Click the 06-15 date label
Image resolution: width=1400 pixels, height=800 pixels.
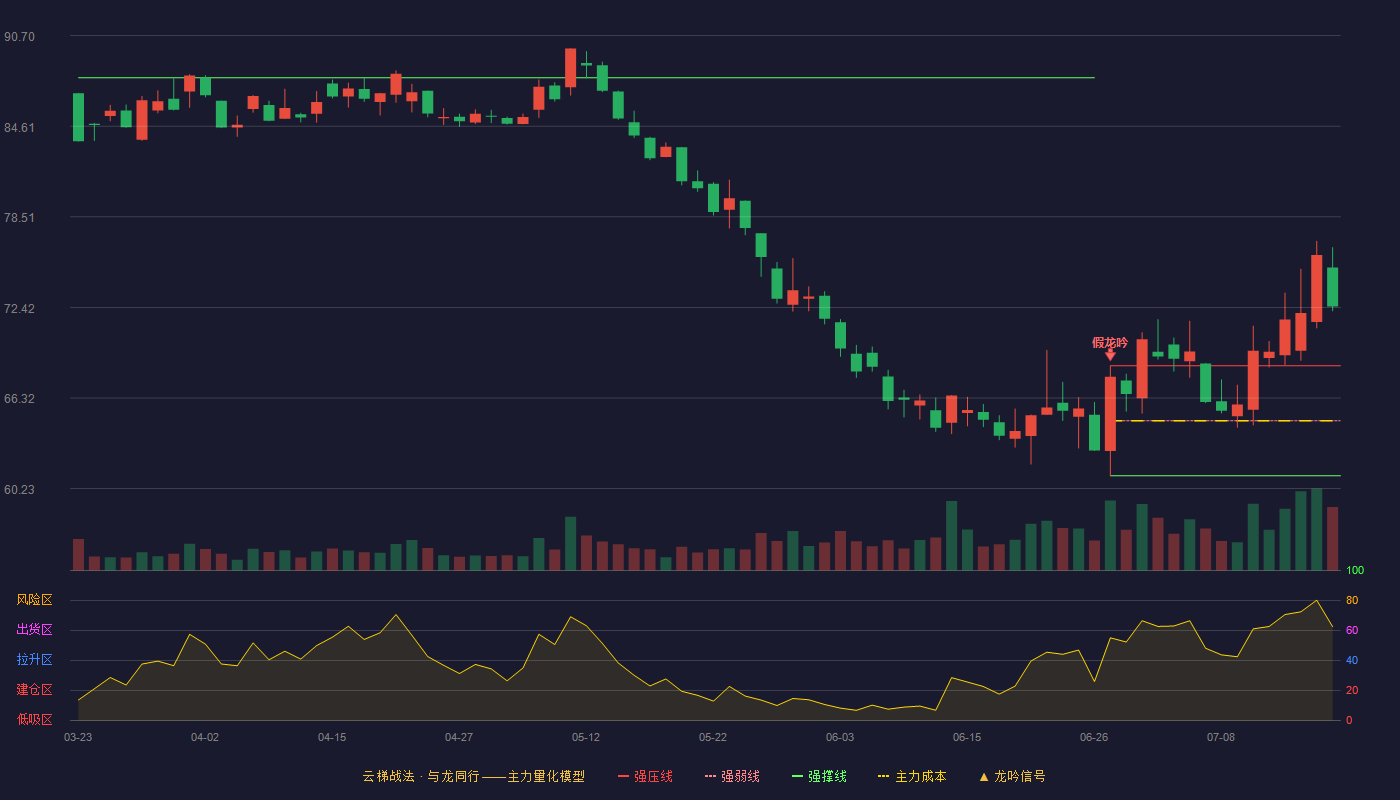point(967,737)
